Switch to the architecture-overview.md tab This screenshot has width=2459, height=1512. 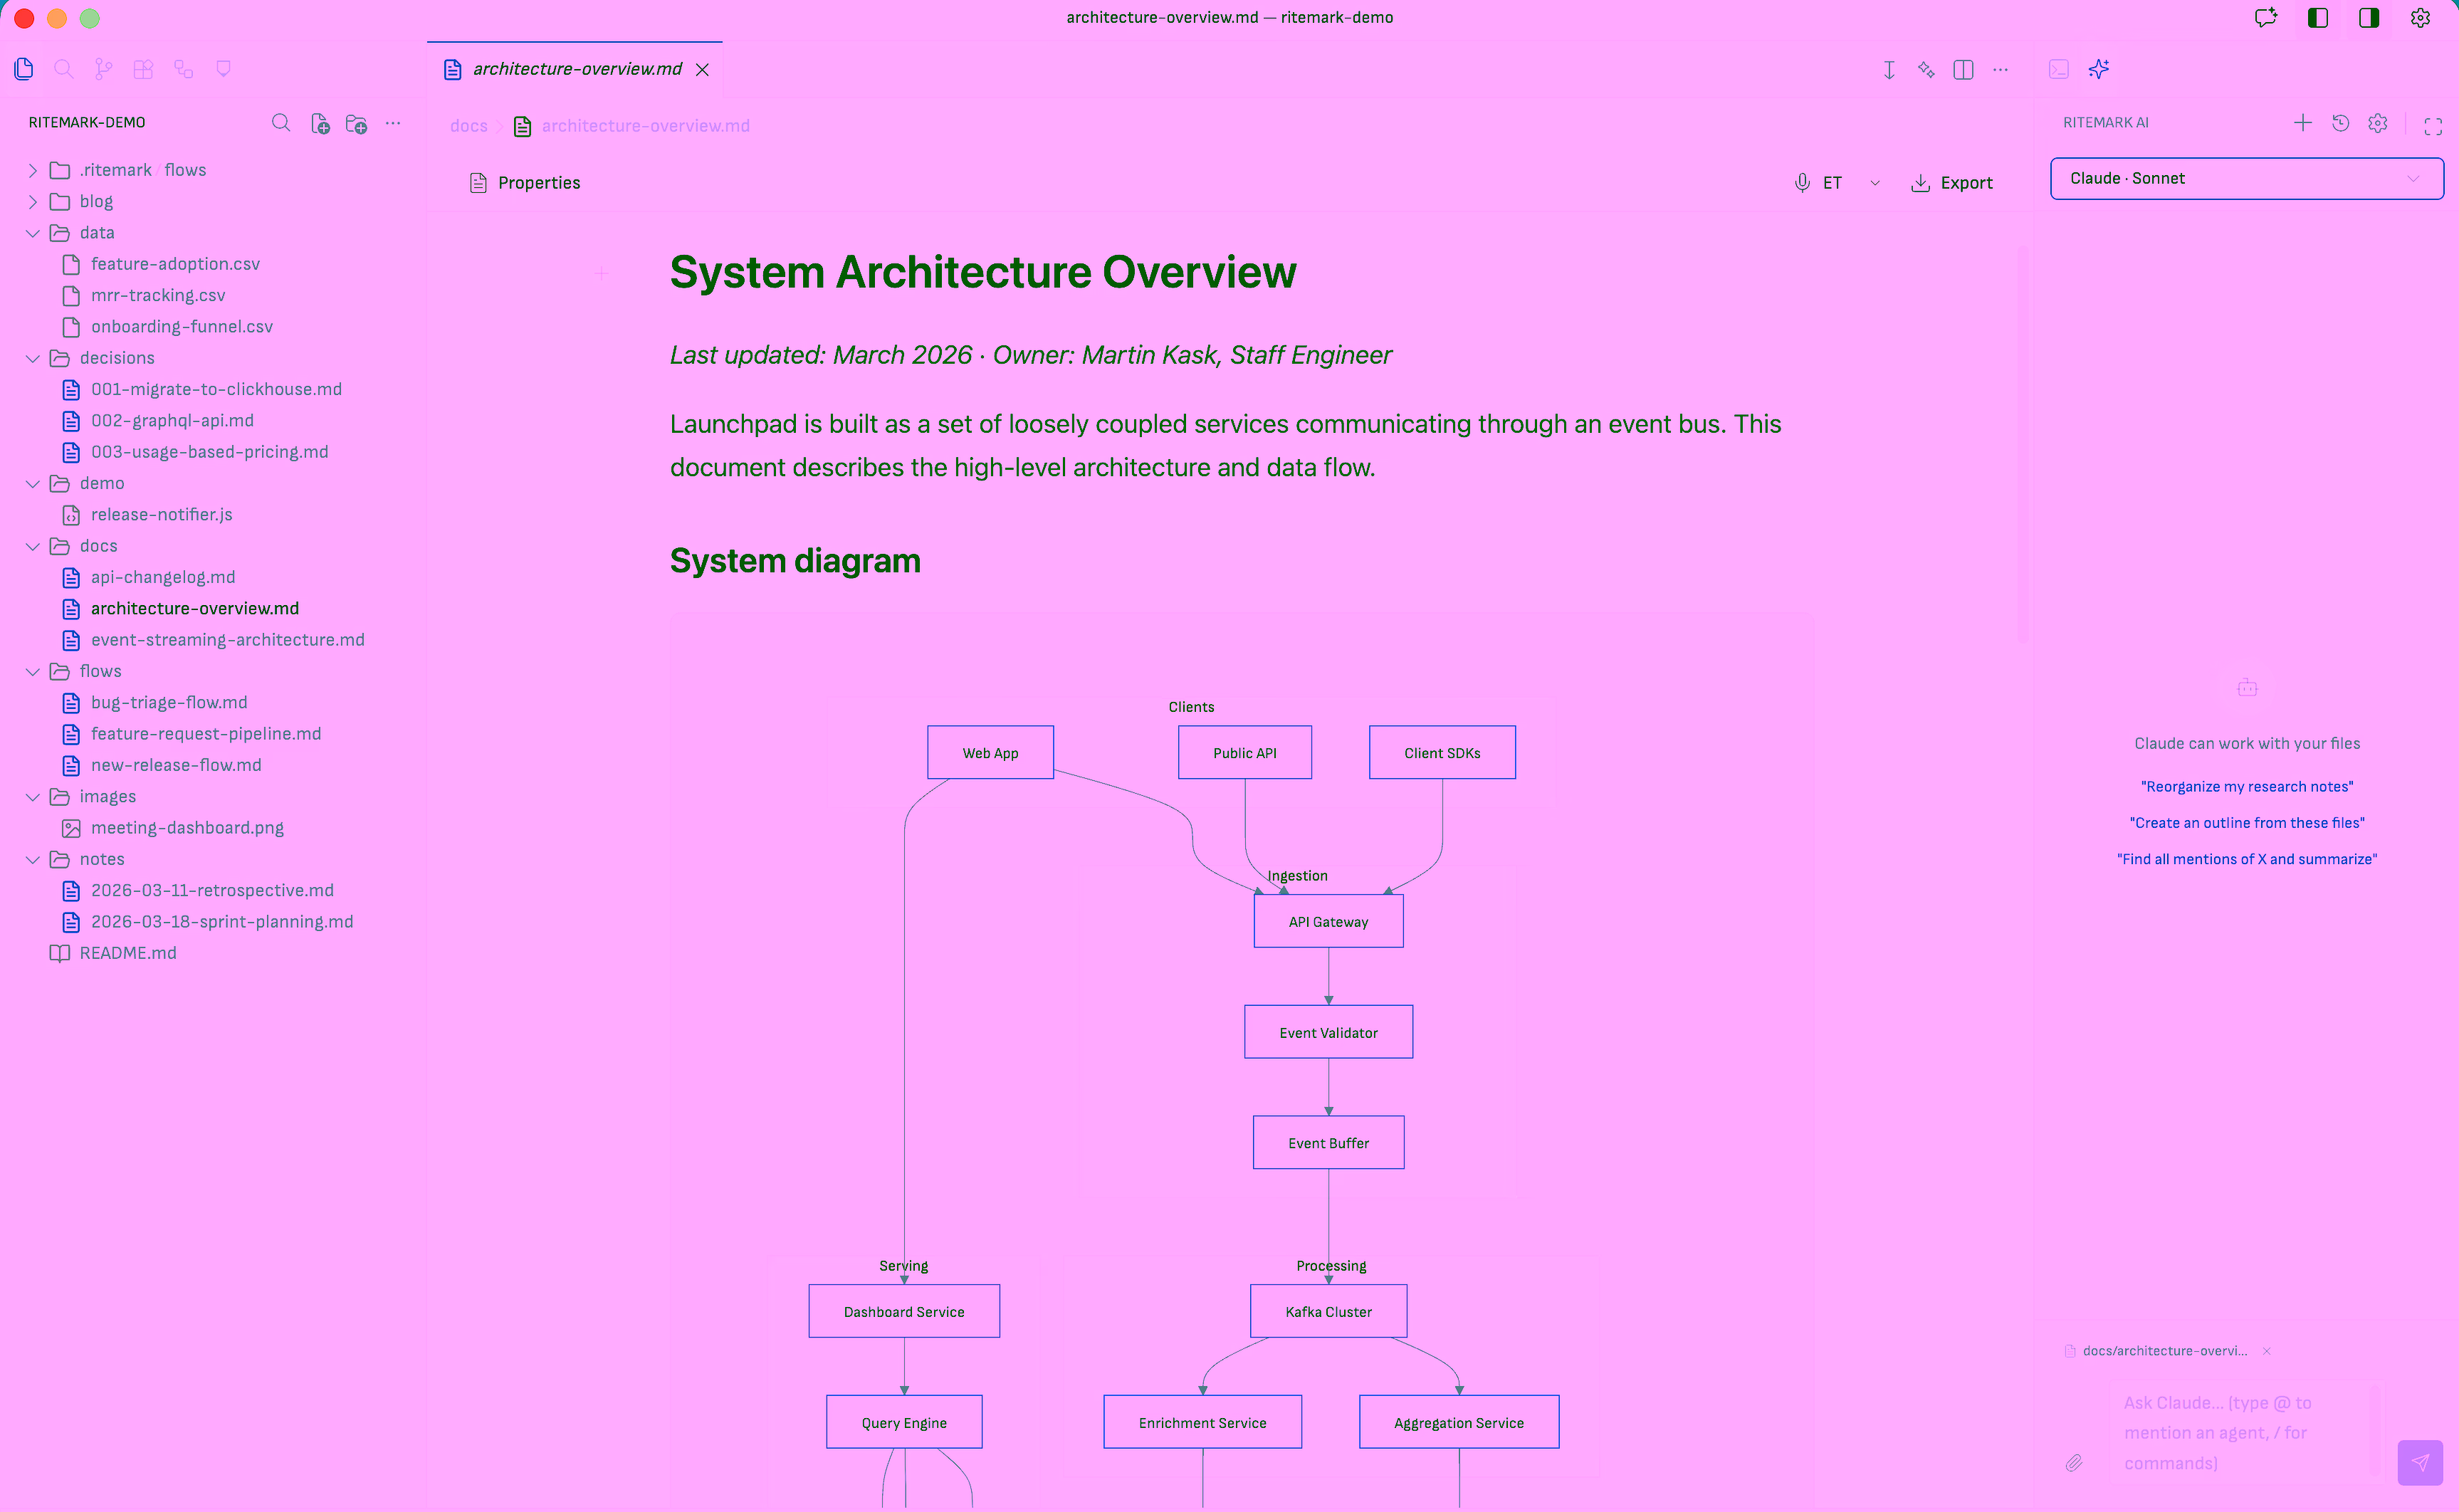pos(575,69)
